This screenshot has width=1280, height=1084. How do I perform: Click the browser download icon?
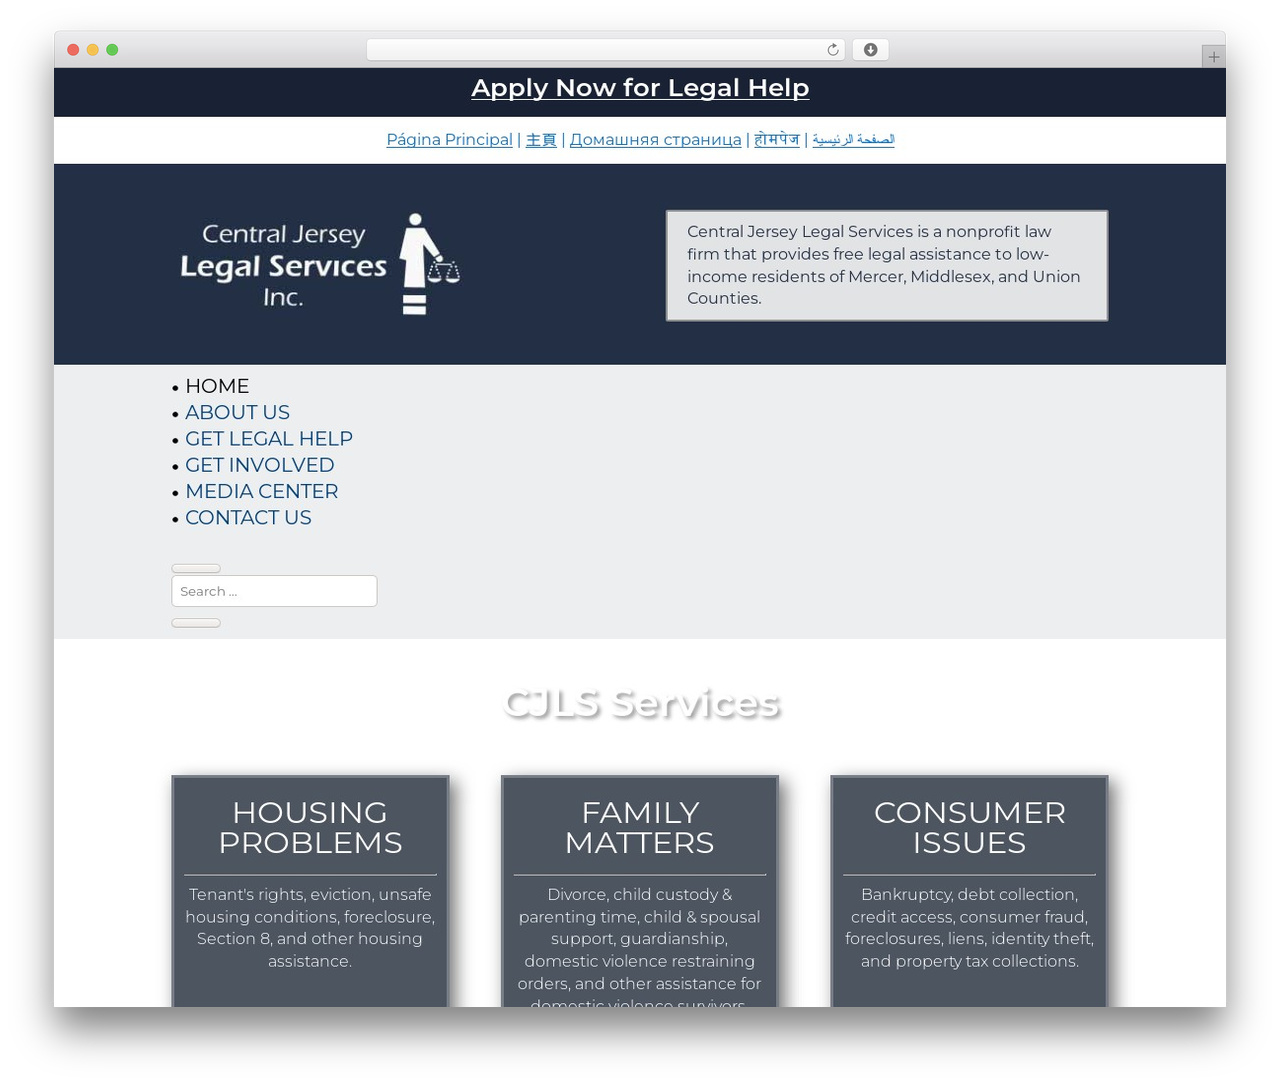point(870,50)
